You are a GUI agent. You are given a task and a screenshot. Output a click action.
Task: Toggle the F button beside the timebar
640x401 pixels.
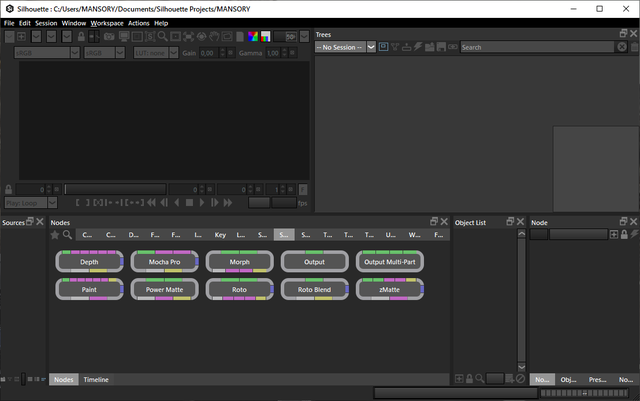[x=303, y=189]
